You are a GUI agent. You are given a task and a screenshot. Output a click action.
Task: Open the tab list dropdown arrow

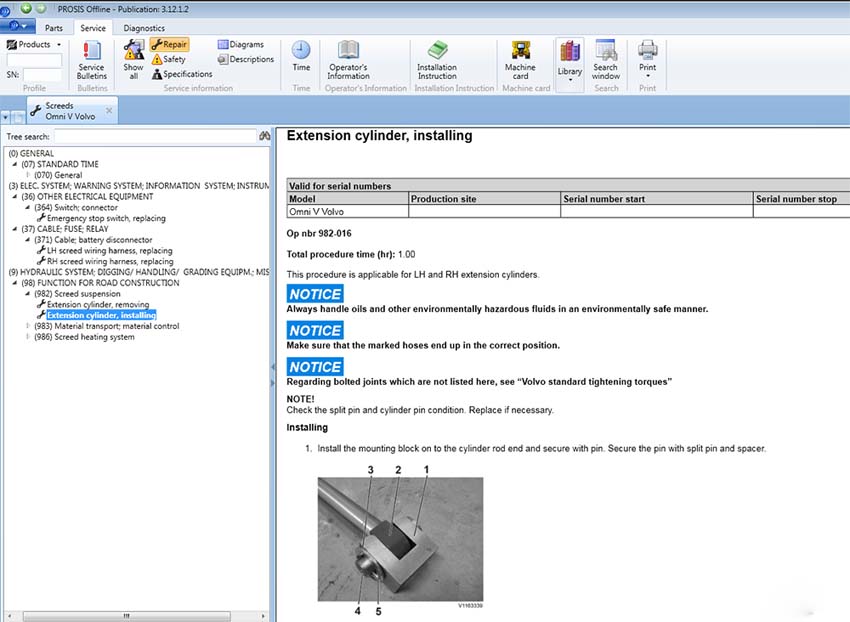(5, 117)
